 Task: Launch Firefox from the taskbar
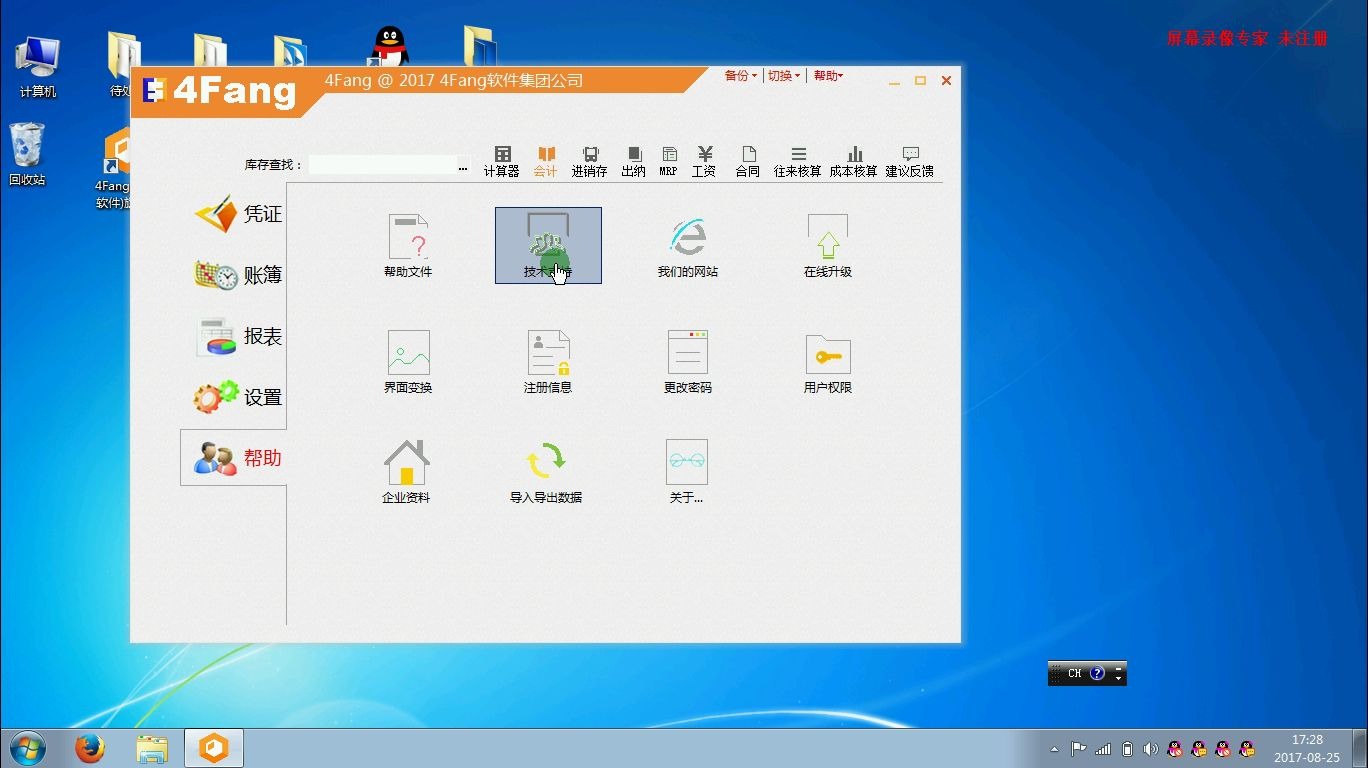point(90,748)
